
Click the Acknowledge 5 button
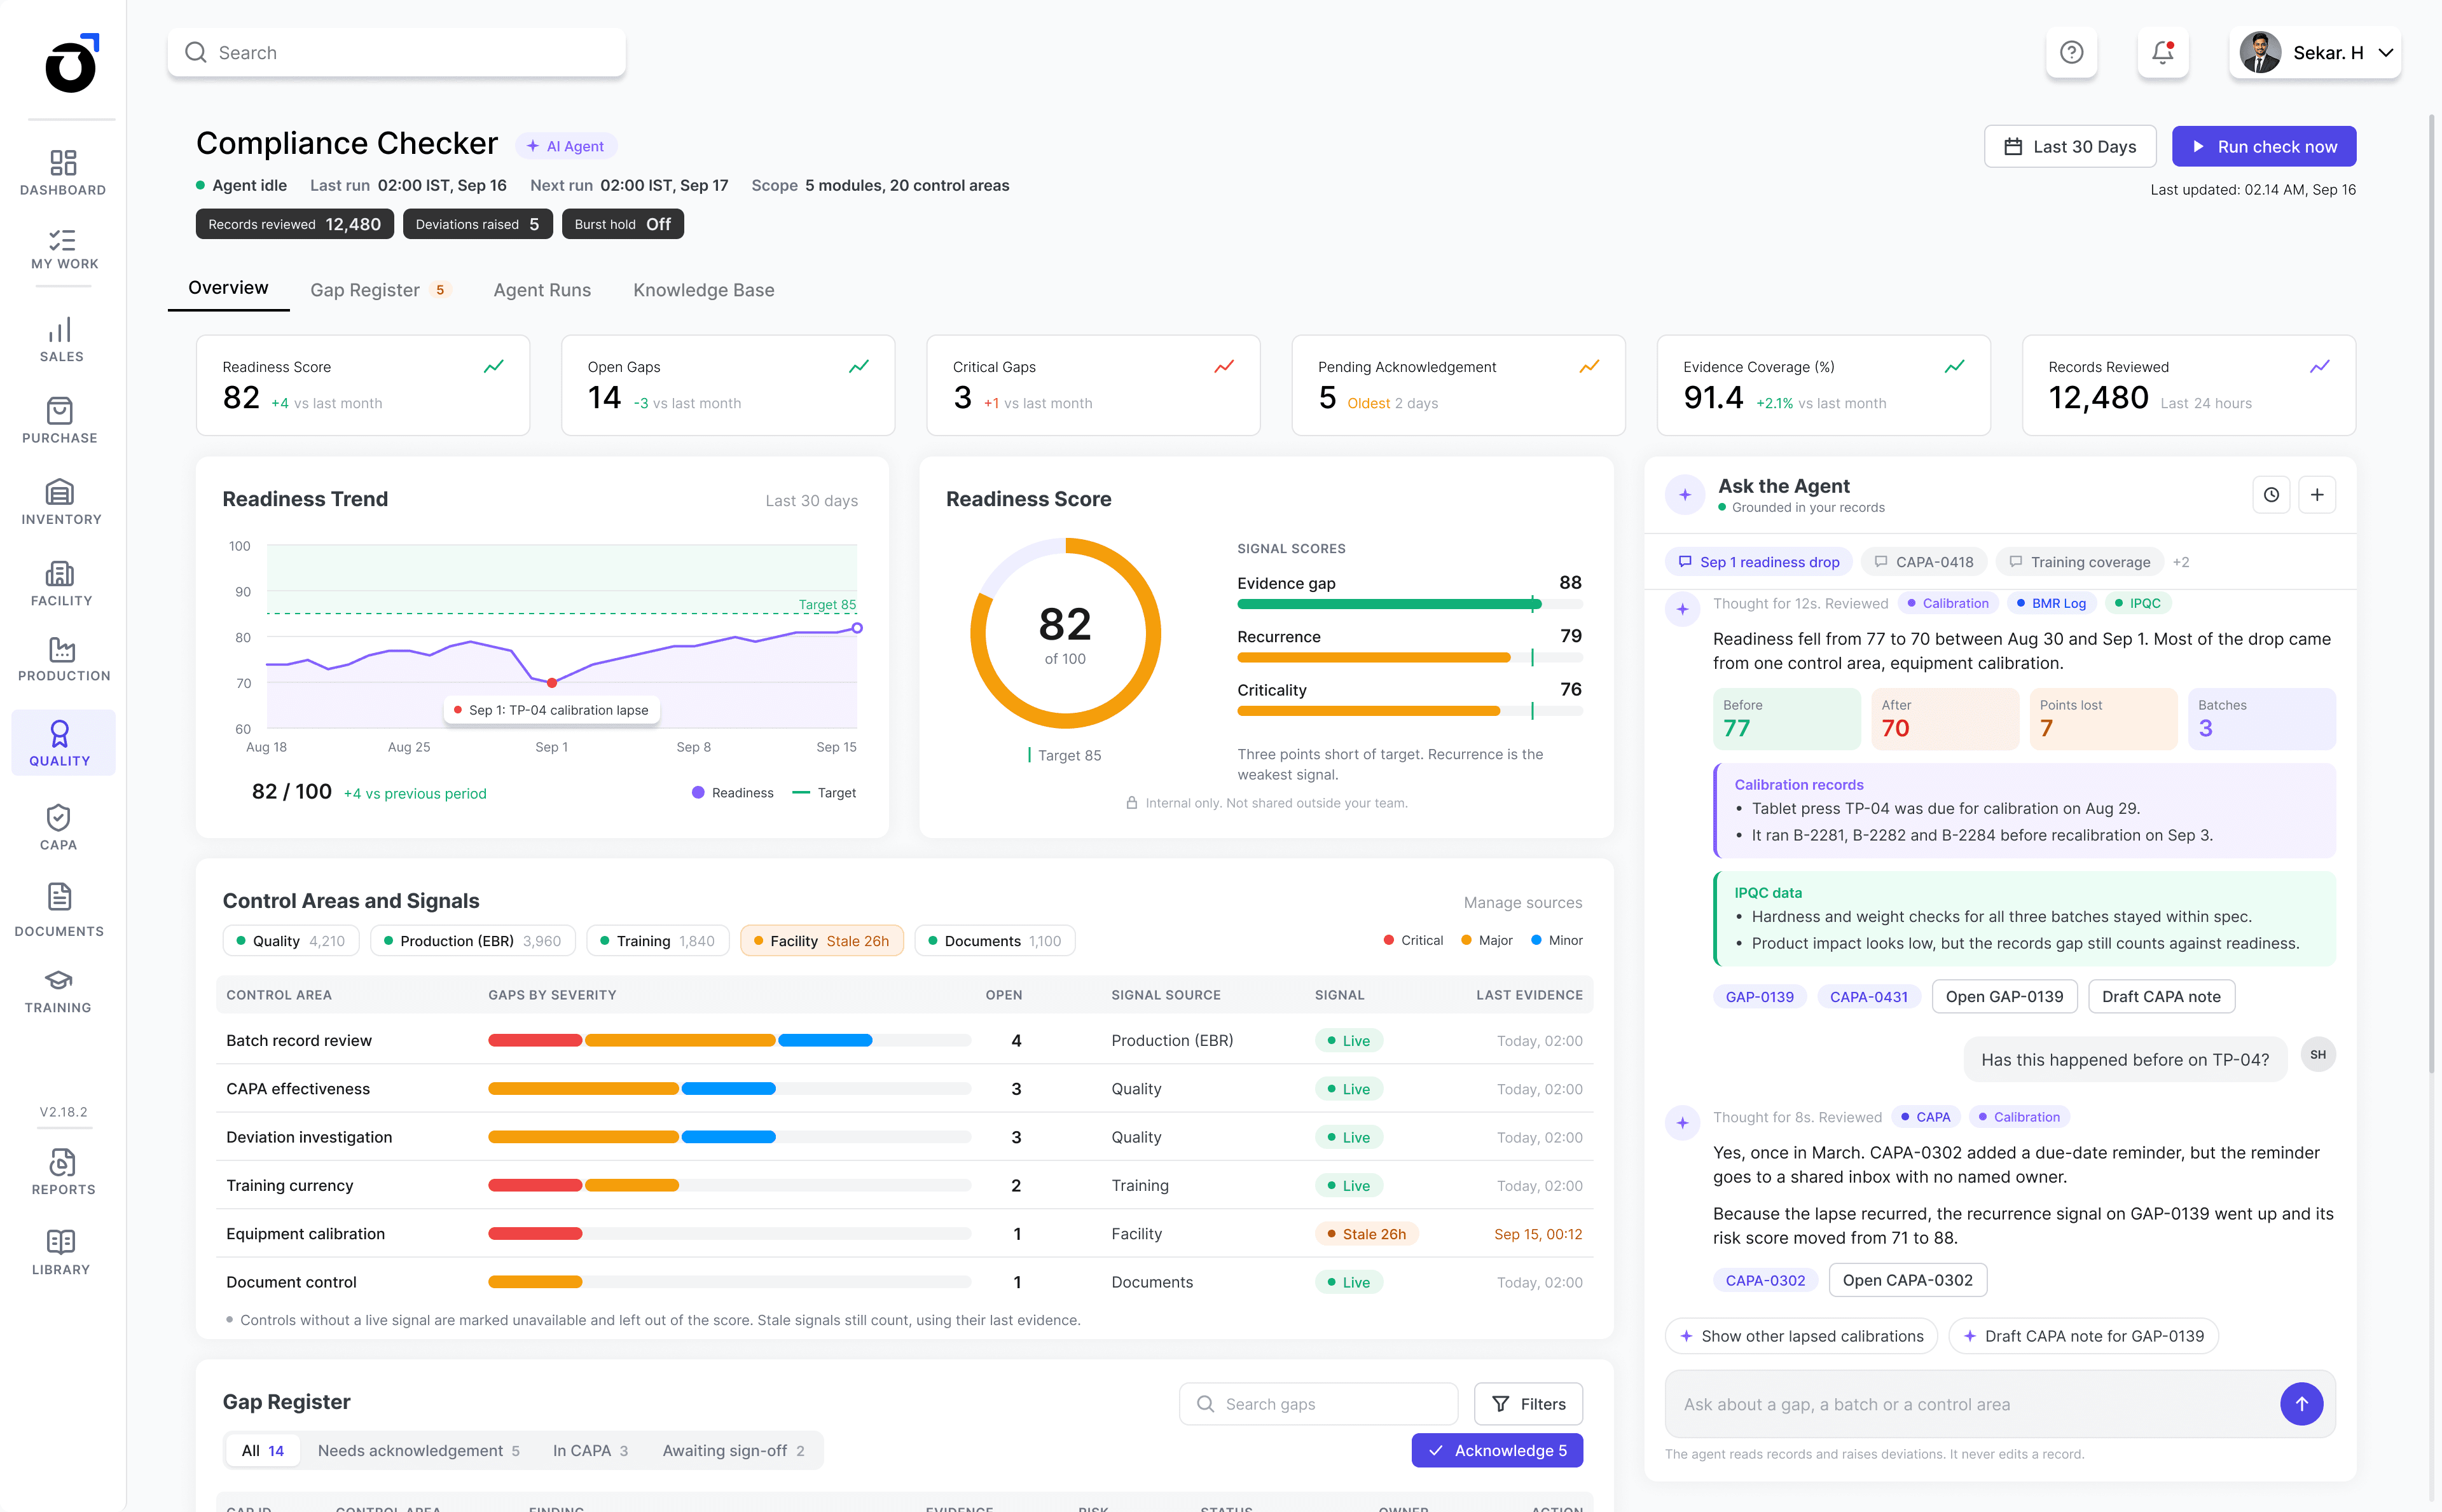[1496, 1450]
